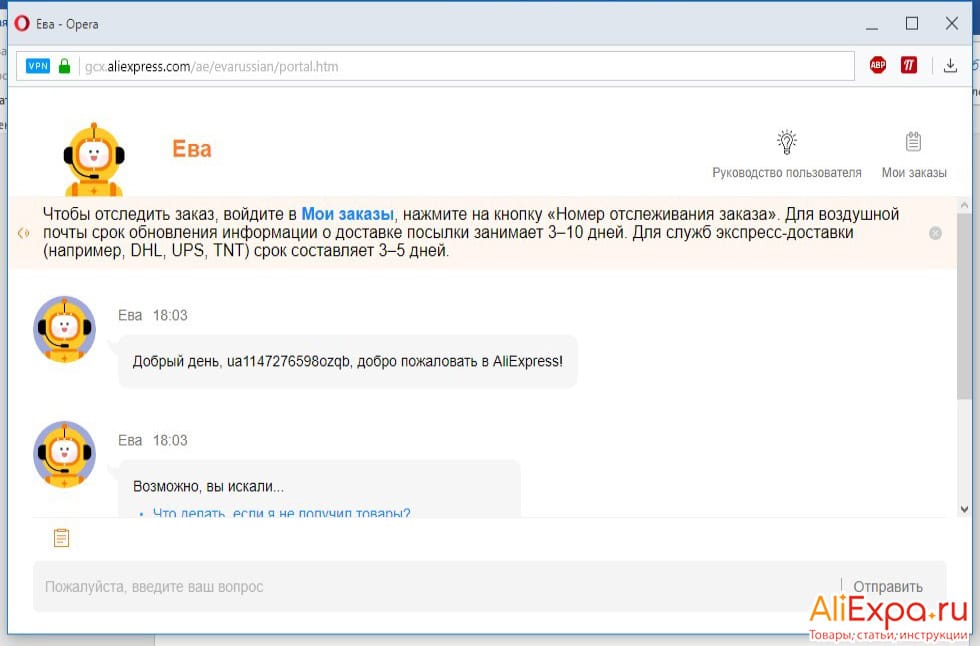This screenshot has width=980, height=646.
Task: Open the Adblock Plus extension icon
Action: tap(878, 65)
